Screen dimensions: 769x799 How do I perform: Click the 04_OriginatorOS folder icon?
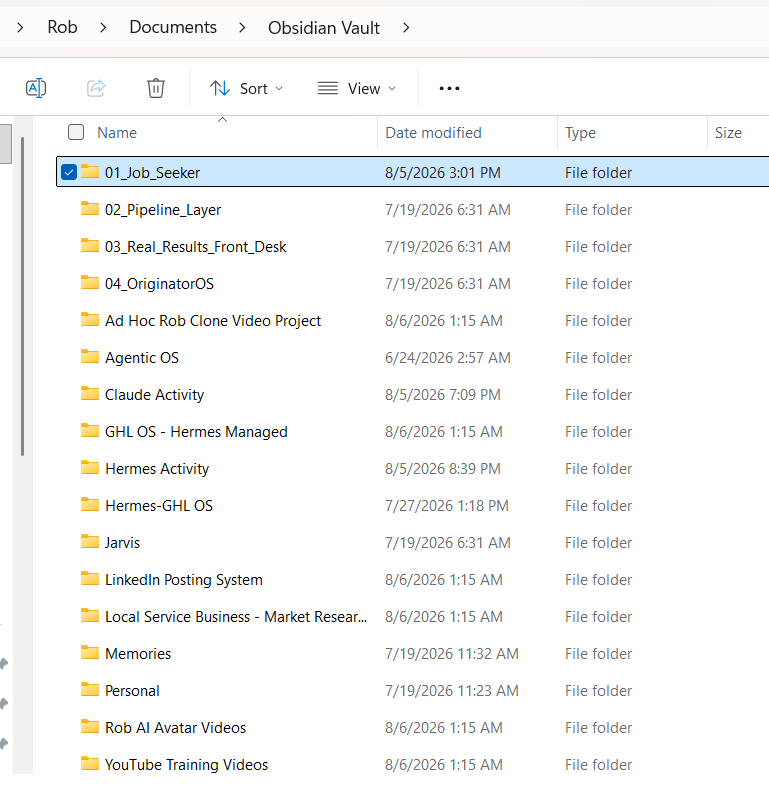click(90, 283)
